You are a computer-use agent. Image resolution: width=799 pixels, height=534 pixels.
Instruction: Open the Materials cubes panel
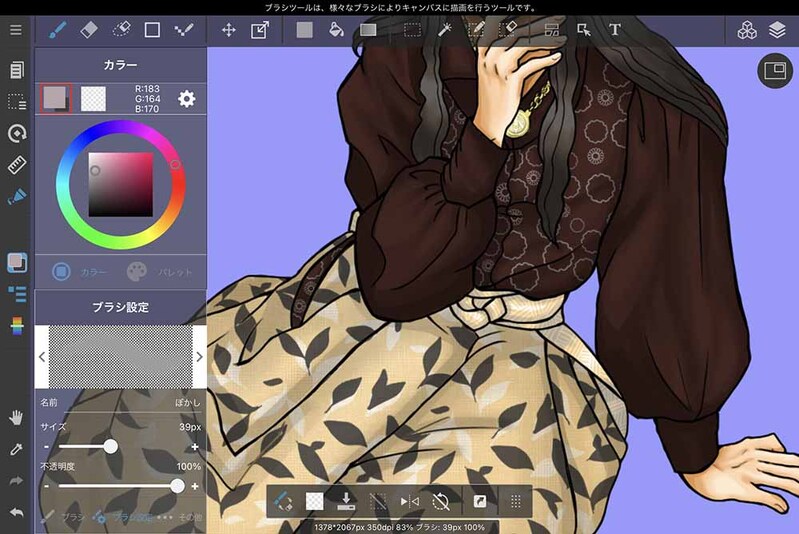click(x=747, y=30)
